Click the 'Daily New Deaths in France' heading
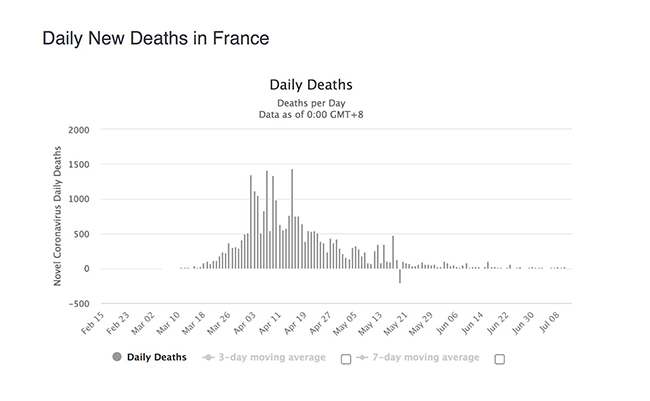650x401 pixels. (x=155, y=39)
